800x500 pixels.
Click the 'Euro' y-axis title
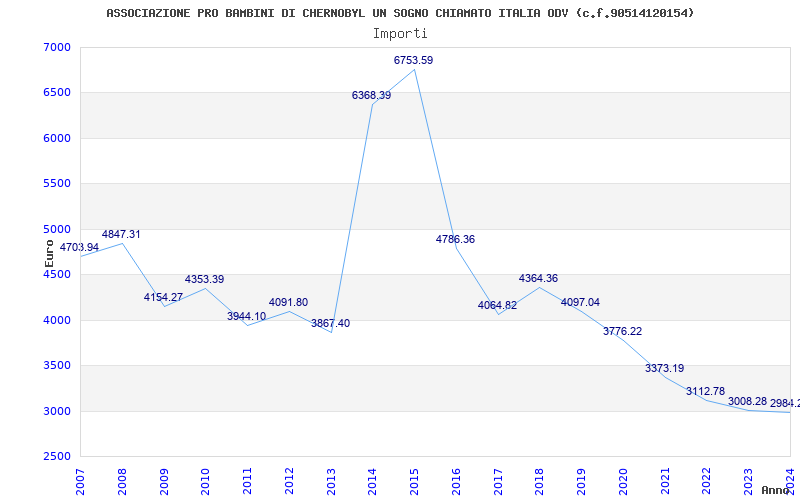pos(49,254)
